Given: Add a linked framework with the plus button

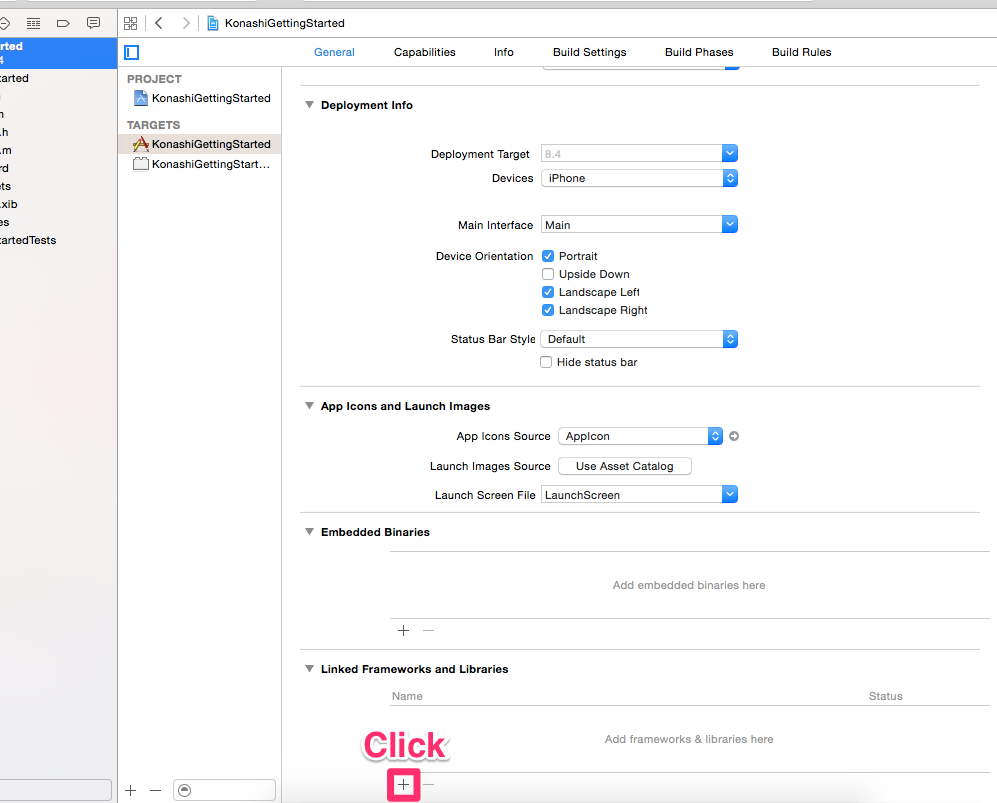Looking at the screenshot, I should (403, 785).
